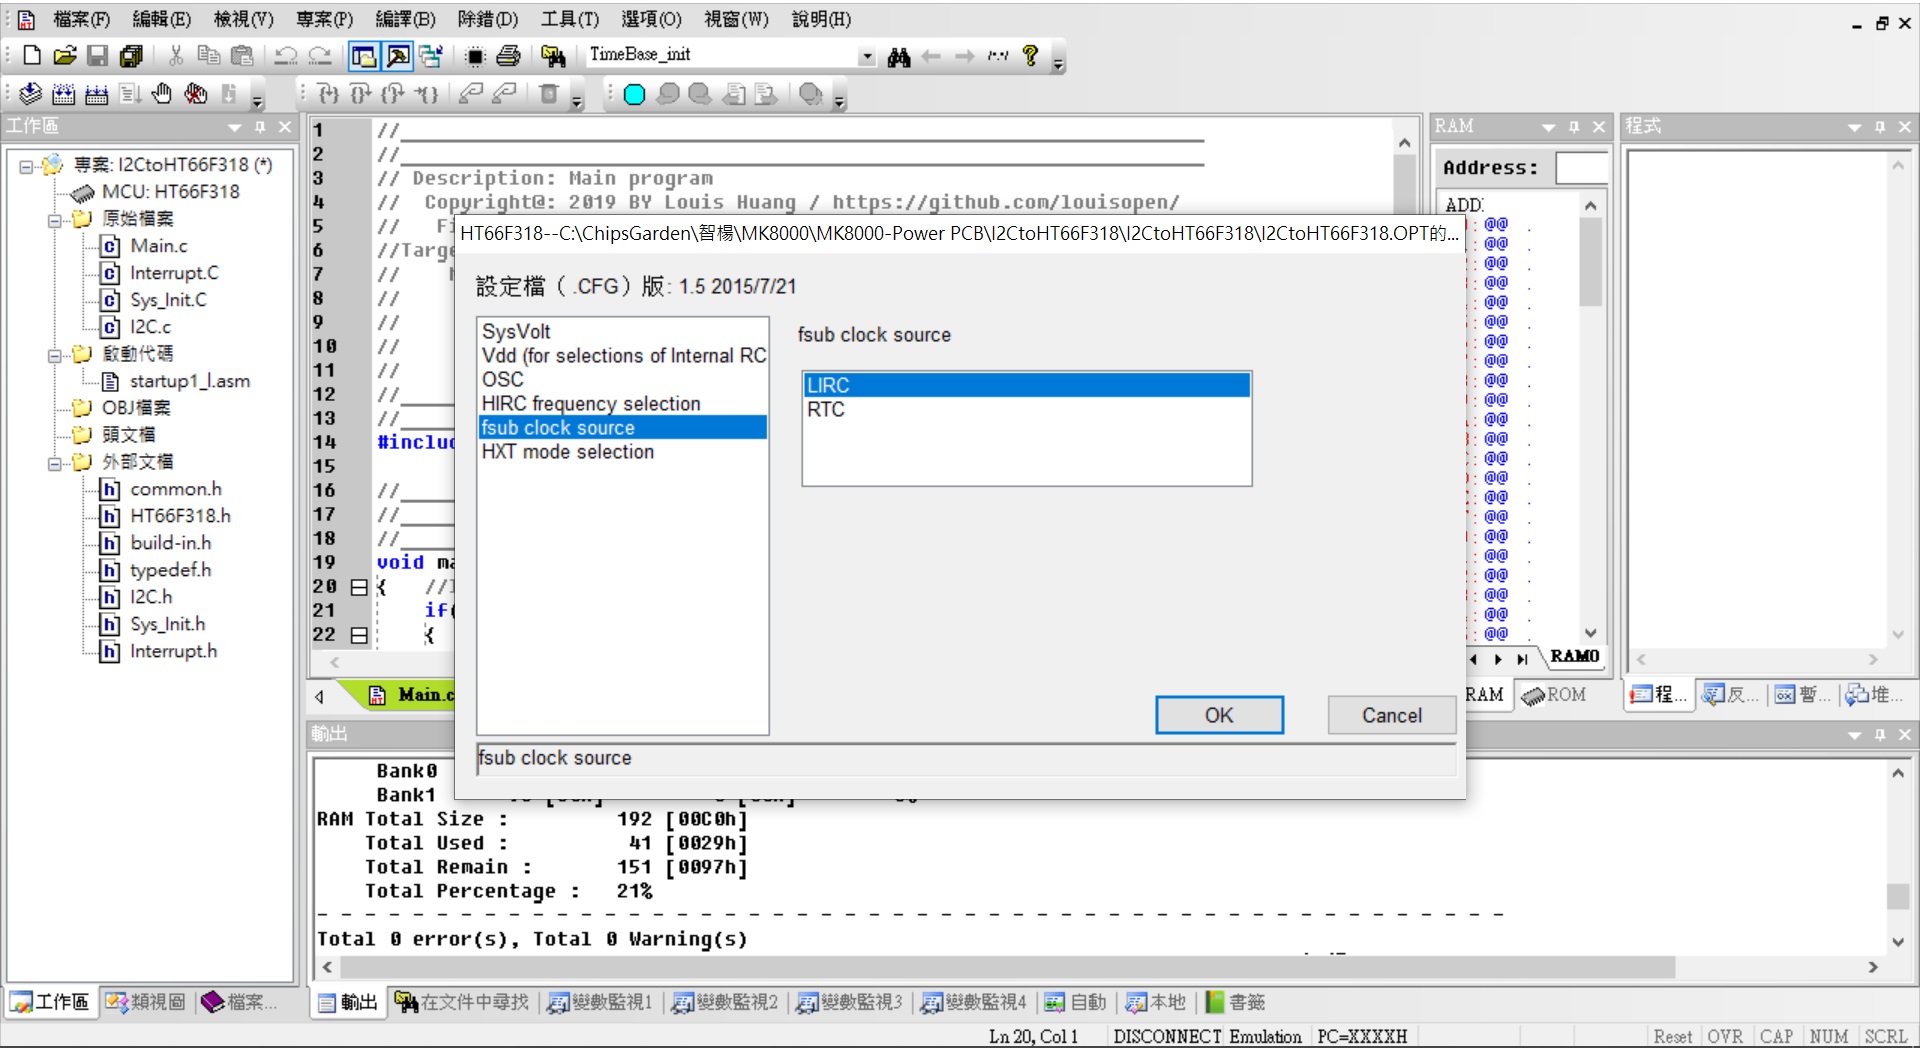Click the Save All icon
The image size is (1920, 1048).
point(131,56)
